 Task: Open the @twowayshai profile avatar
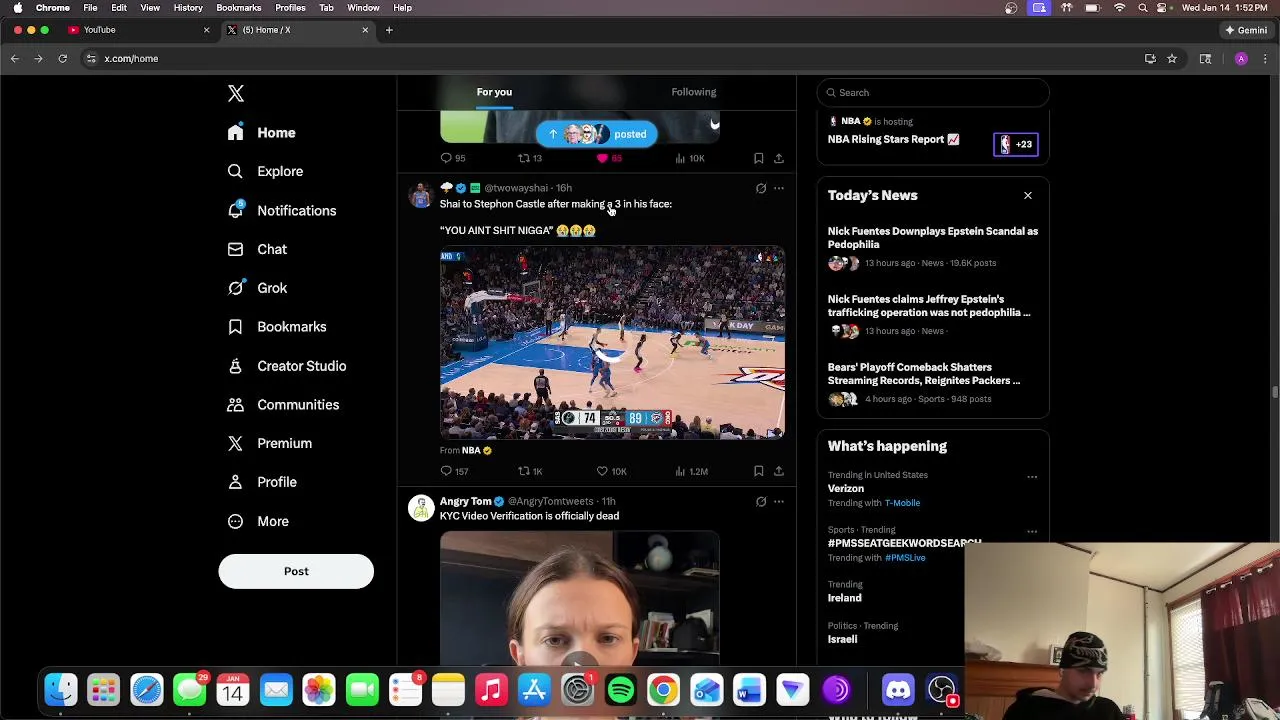tap(421, 195)
